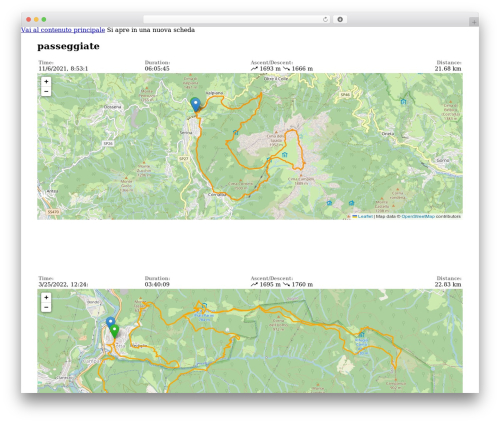Viewport: 500px width, 423px height.
Task: Click the blue marker on second map
Action: point(110,323)
